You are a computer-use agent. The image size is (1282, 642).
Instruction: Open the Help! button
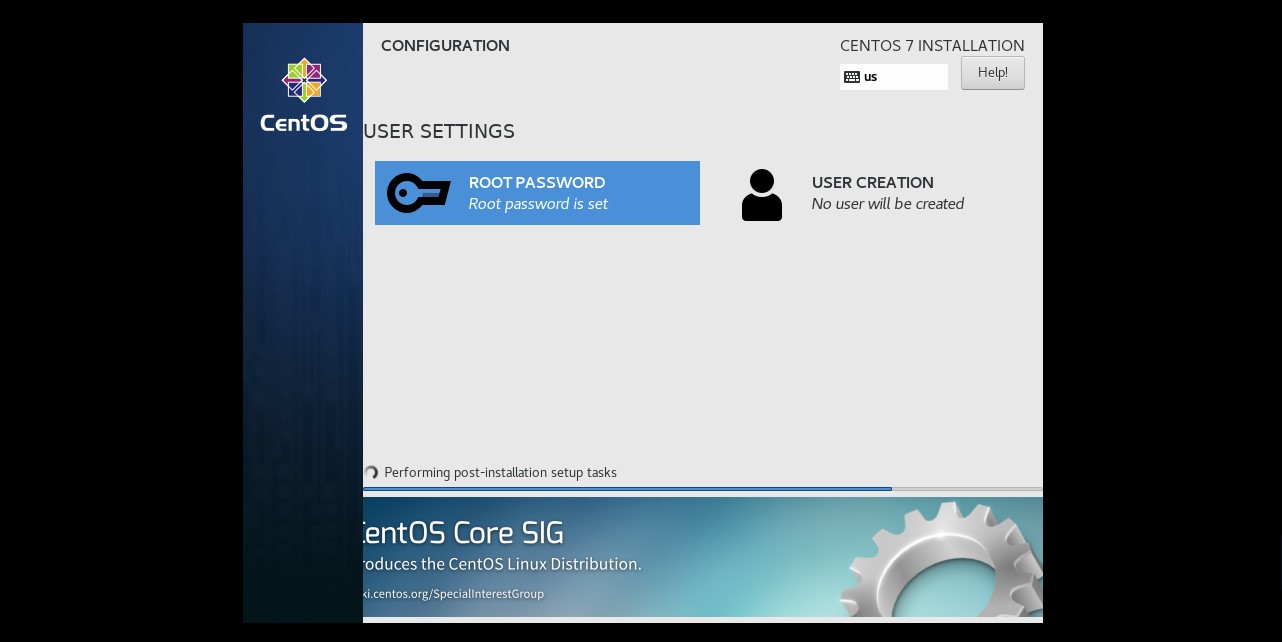click(x=993, y=73)
